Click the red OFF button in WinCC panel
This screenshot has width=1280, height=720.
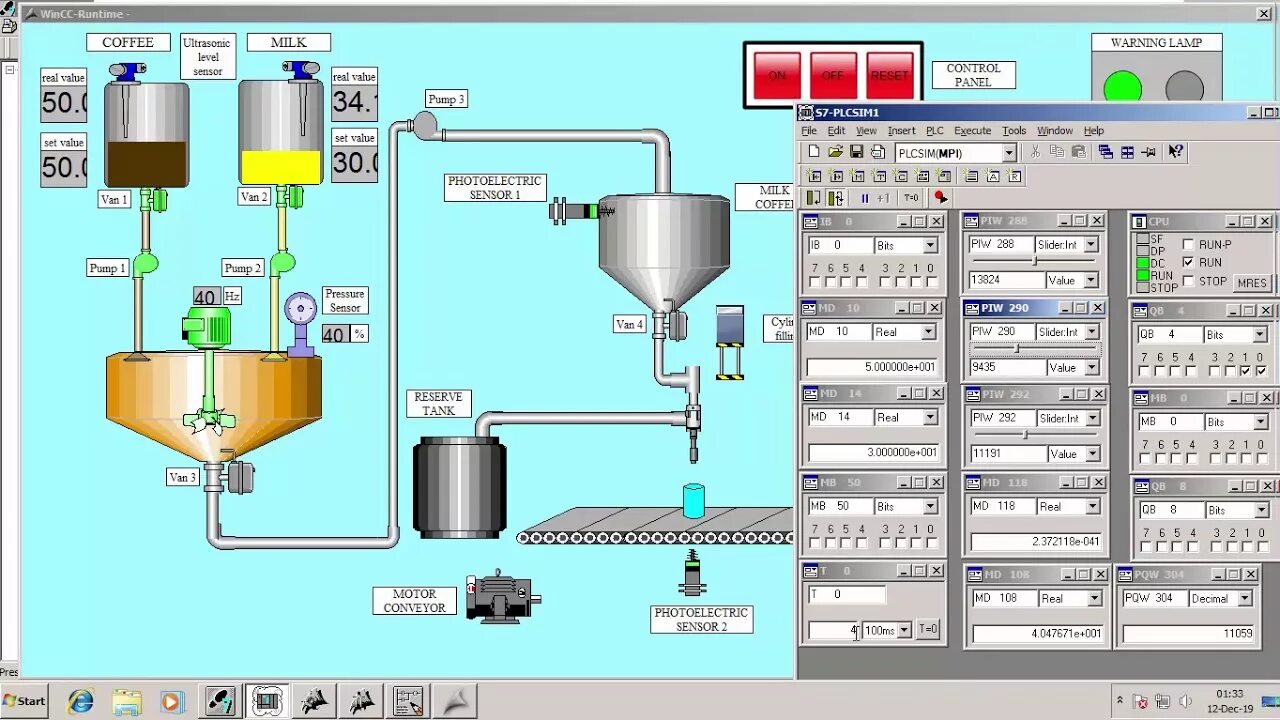click(833, 75)
